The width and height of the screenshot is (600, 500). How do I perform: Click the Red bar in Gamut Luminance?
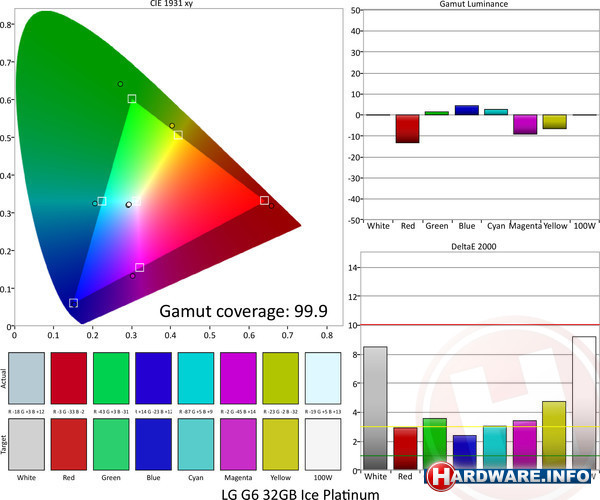408,129
